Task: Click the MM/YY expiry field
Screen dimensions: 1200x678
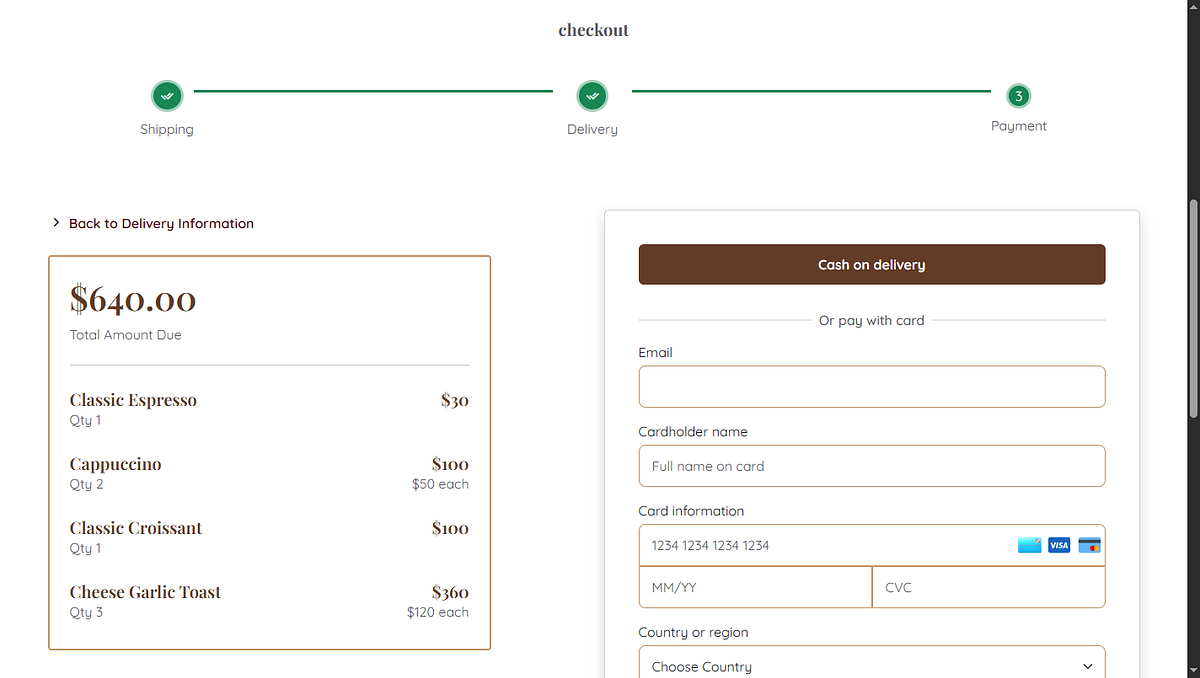Action: click(755, 587)
